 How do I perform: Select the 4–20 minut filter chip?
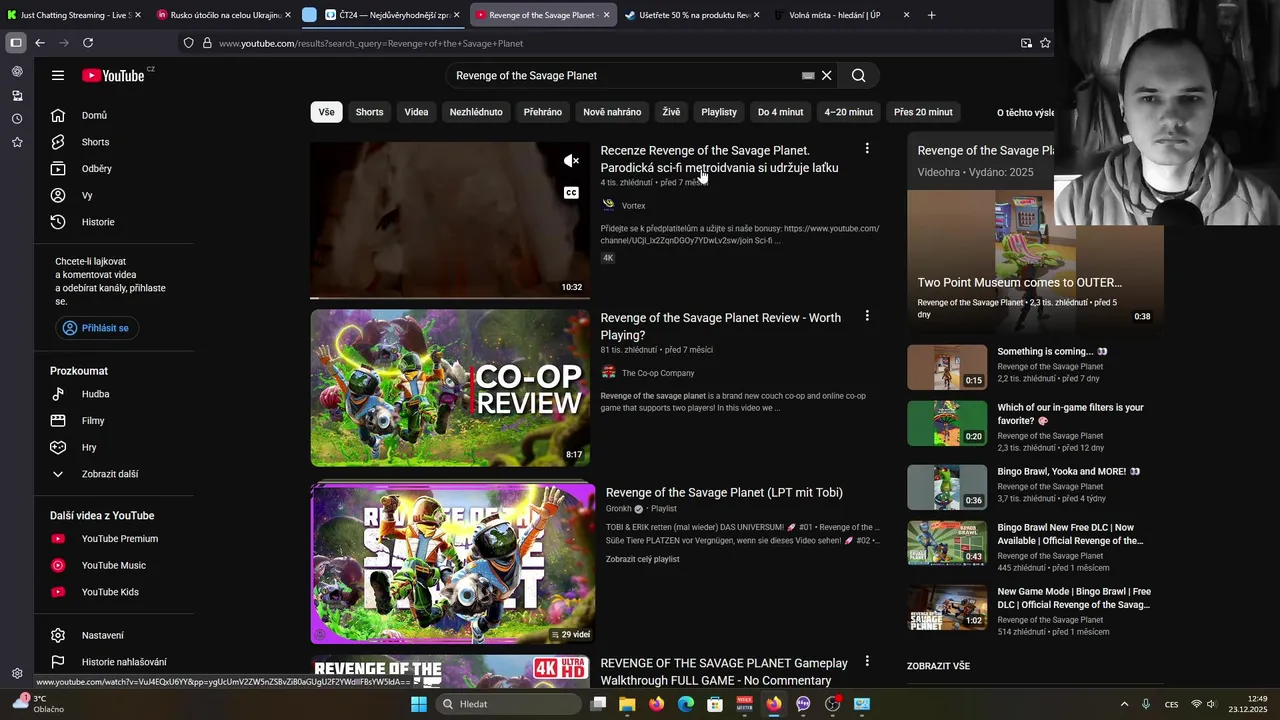(848, 112)
